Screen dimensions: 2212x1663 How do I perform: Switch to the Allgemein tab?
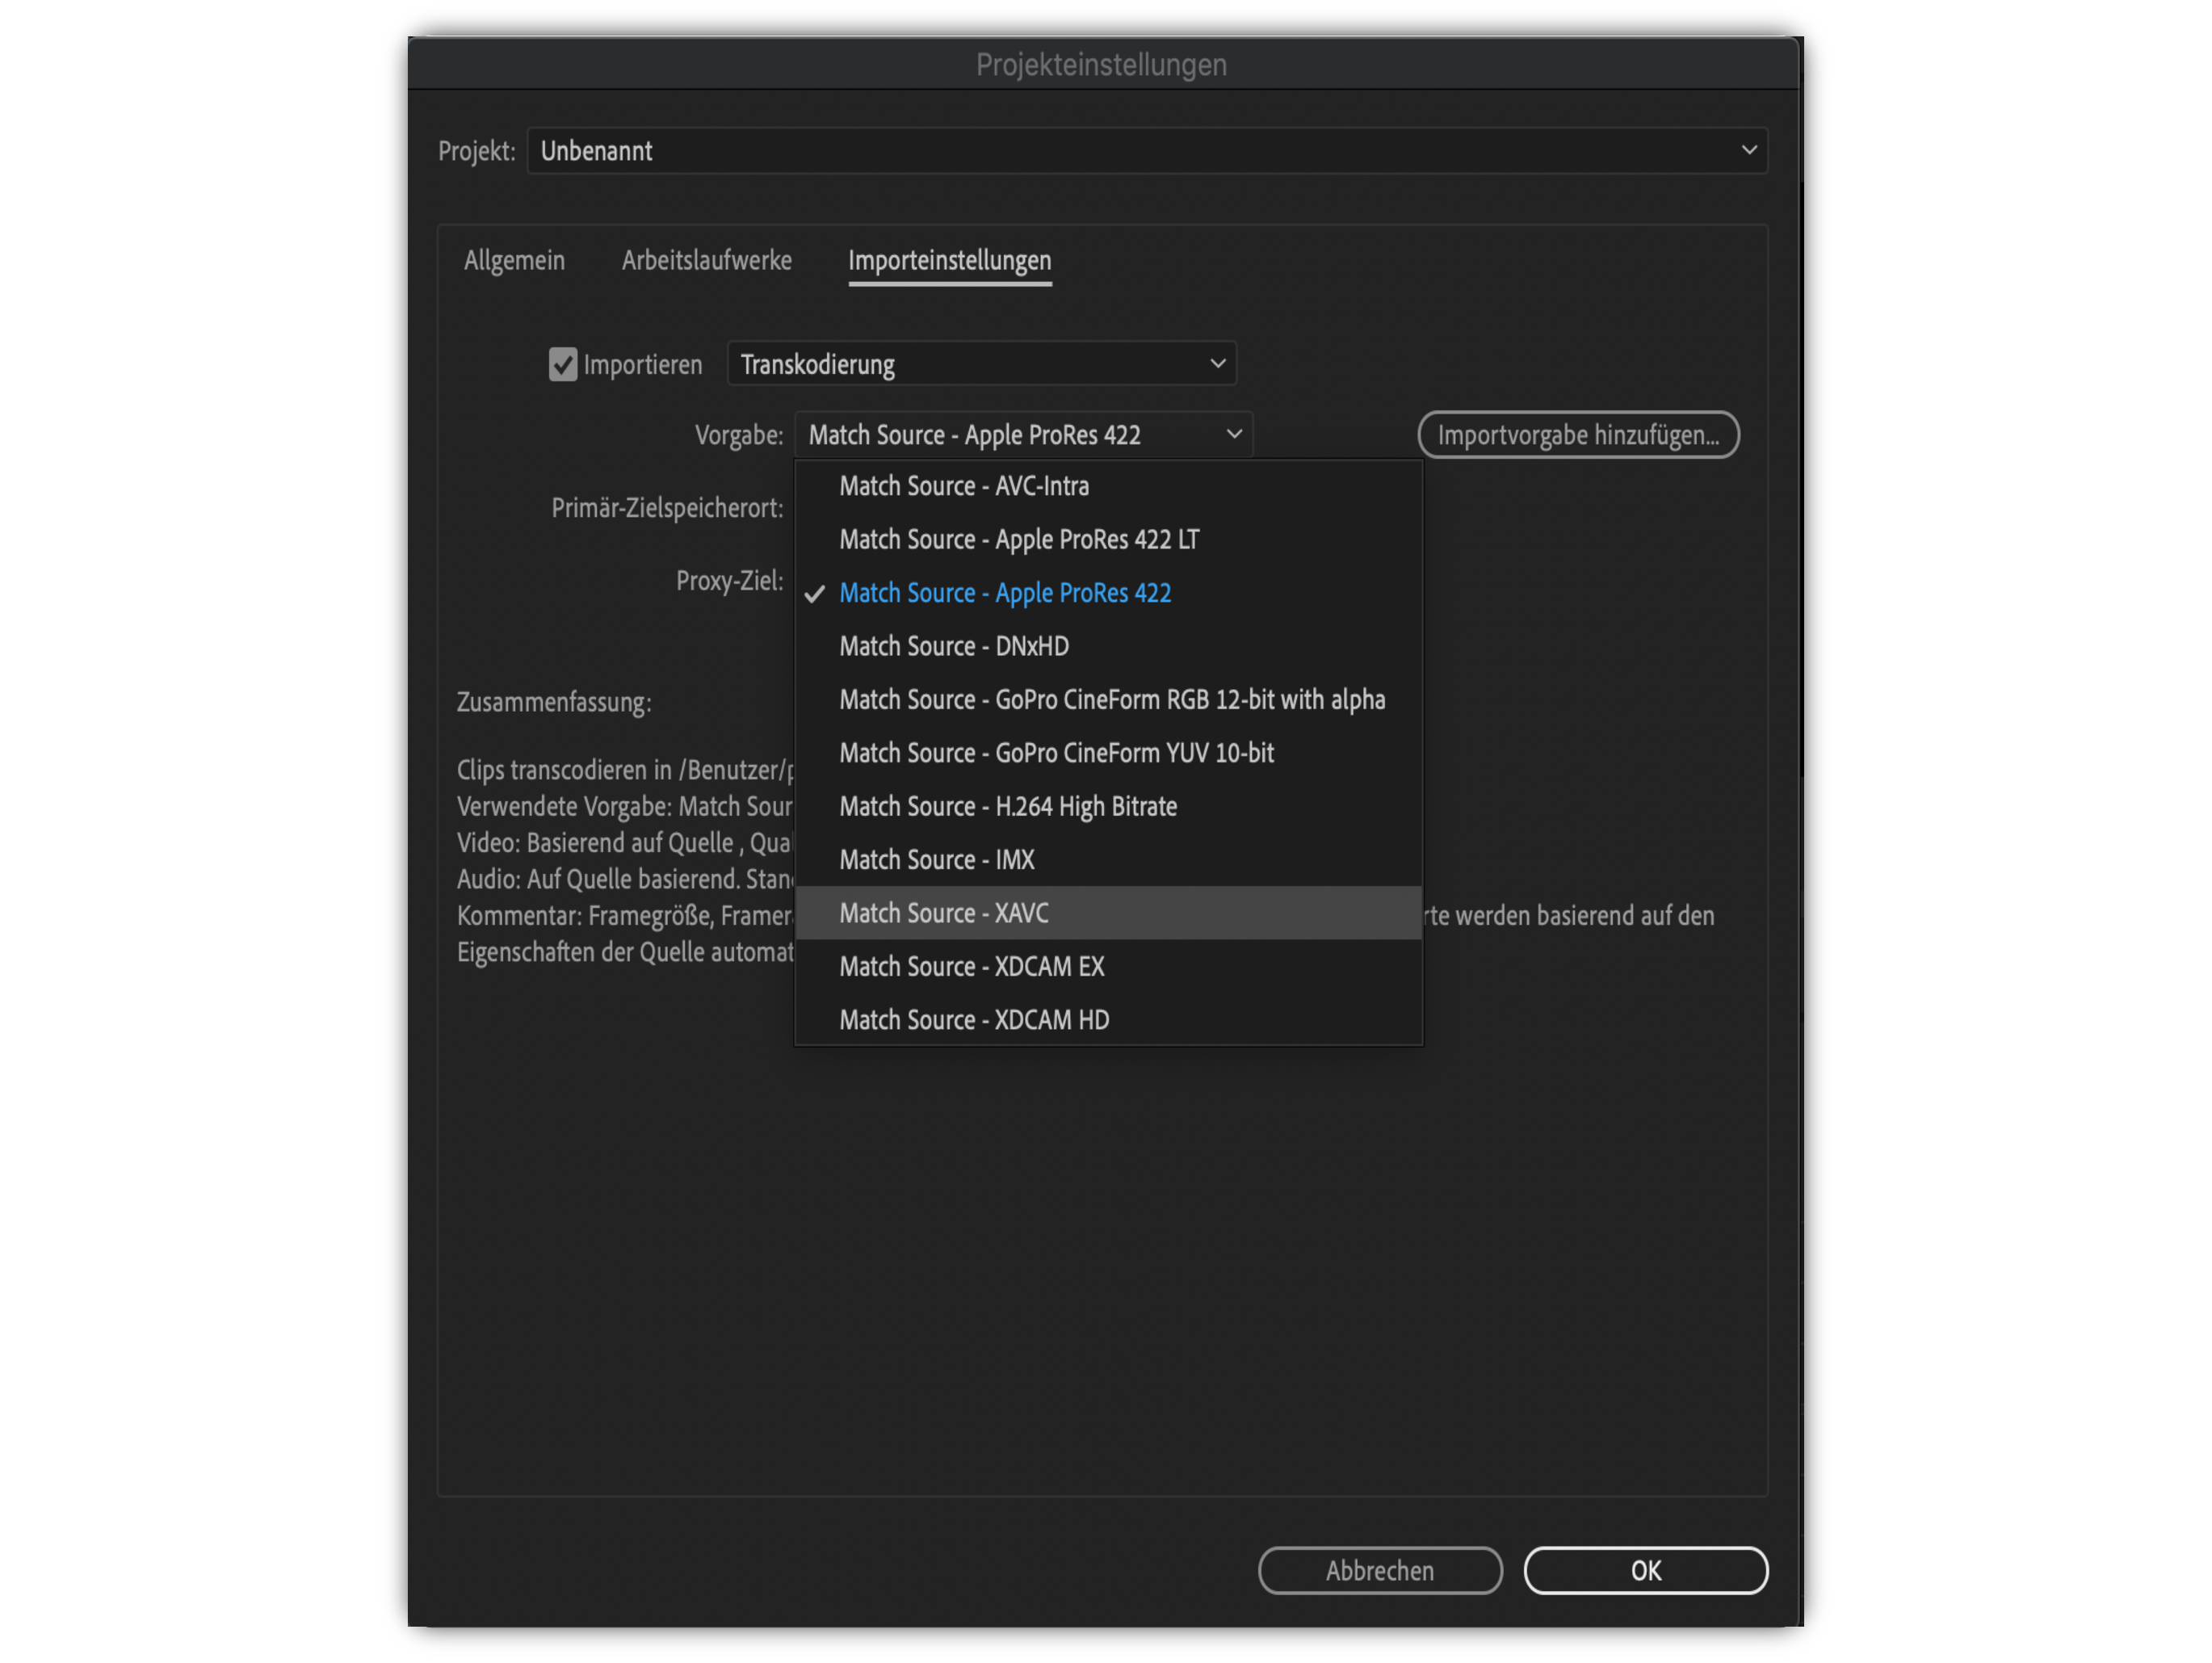(x=514, y=261)
